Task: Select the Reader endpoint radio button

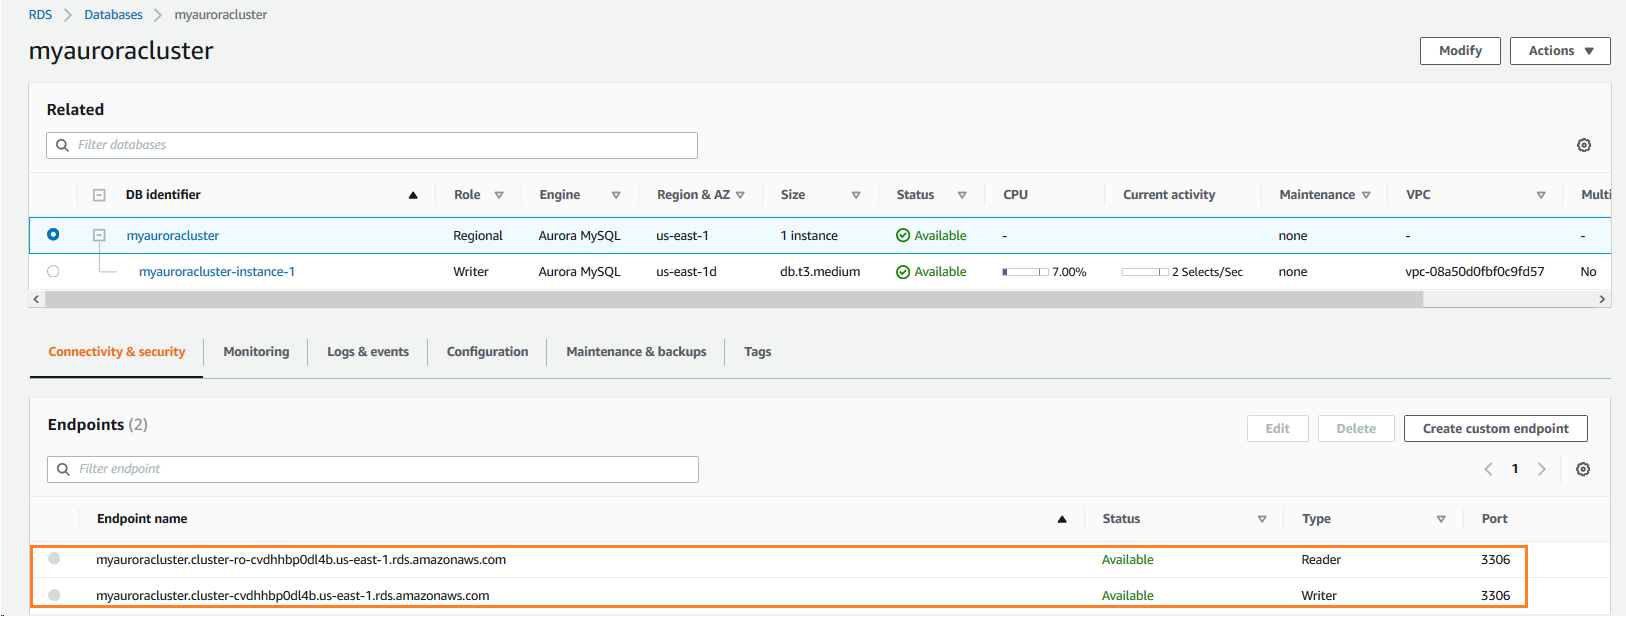Action: [54, 559]
